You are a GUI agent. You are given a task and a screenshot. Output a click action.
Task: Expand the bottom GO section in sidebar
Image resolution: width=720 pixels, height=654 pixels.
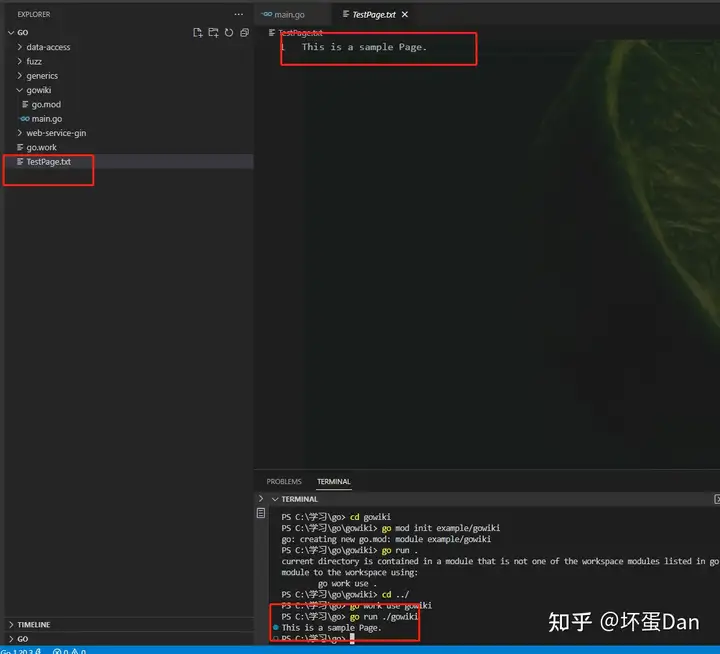tap(11, 639)
